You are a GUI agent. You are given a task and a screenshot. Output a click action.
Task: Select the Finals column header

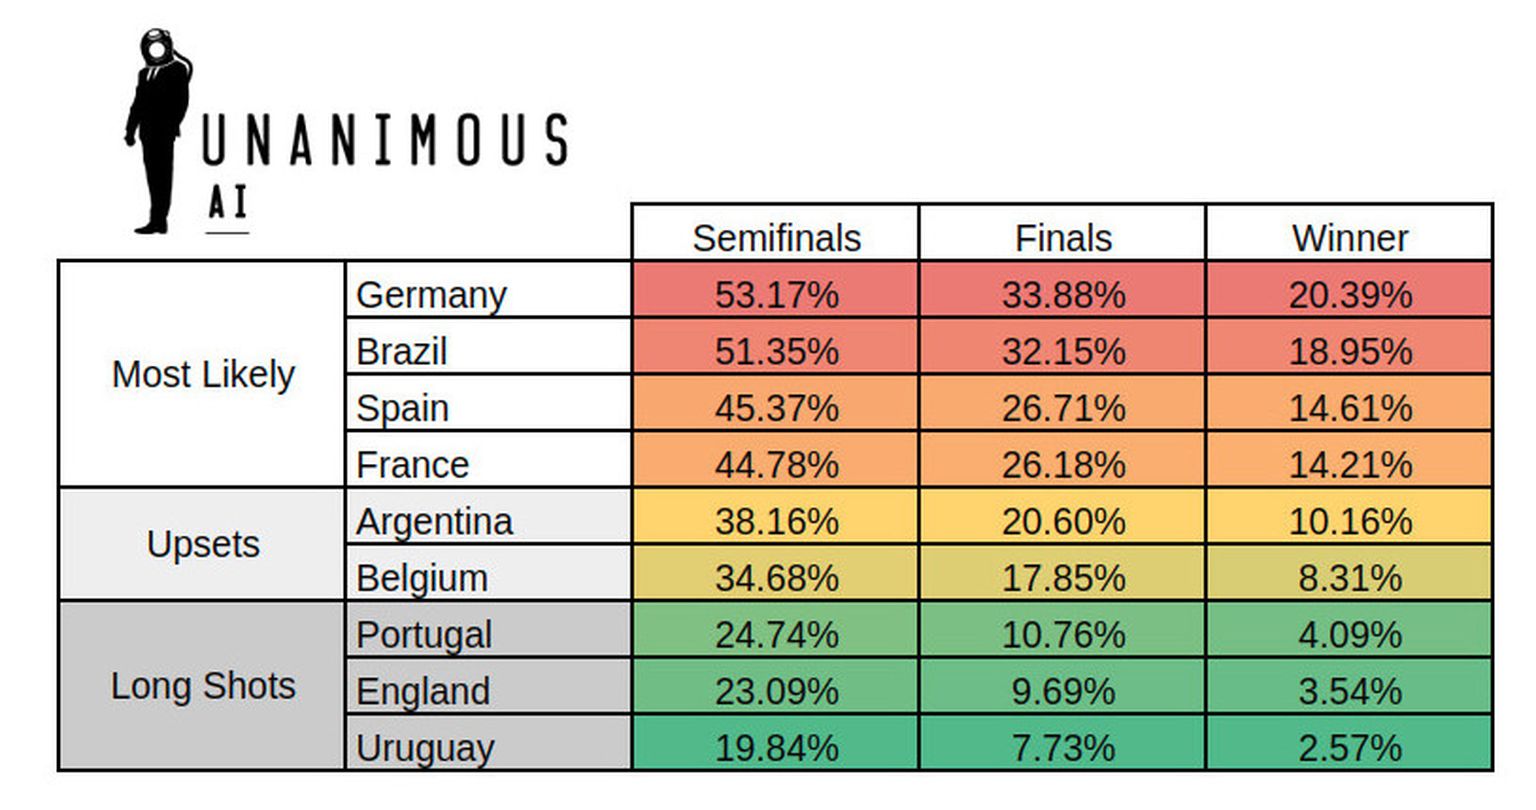1063,237
